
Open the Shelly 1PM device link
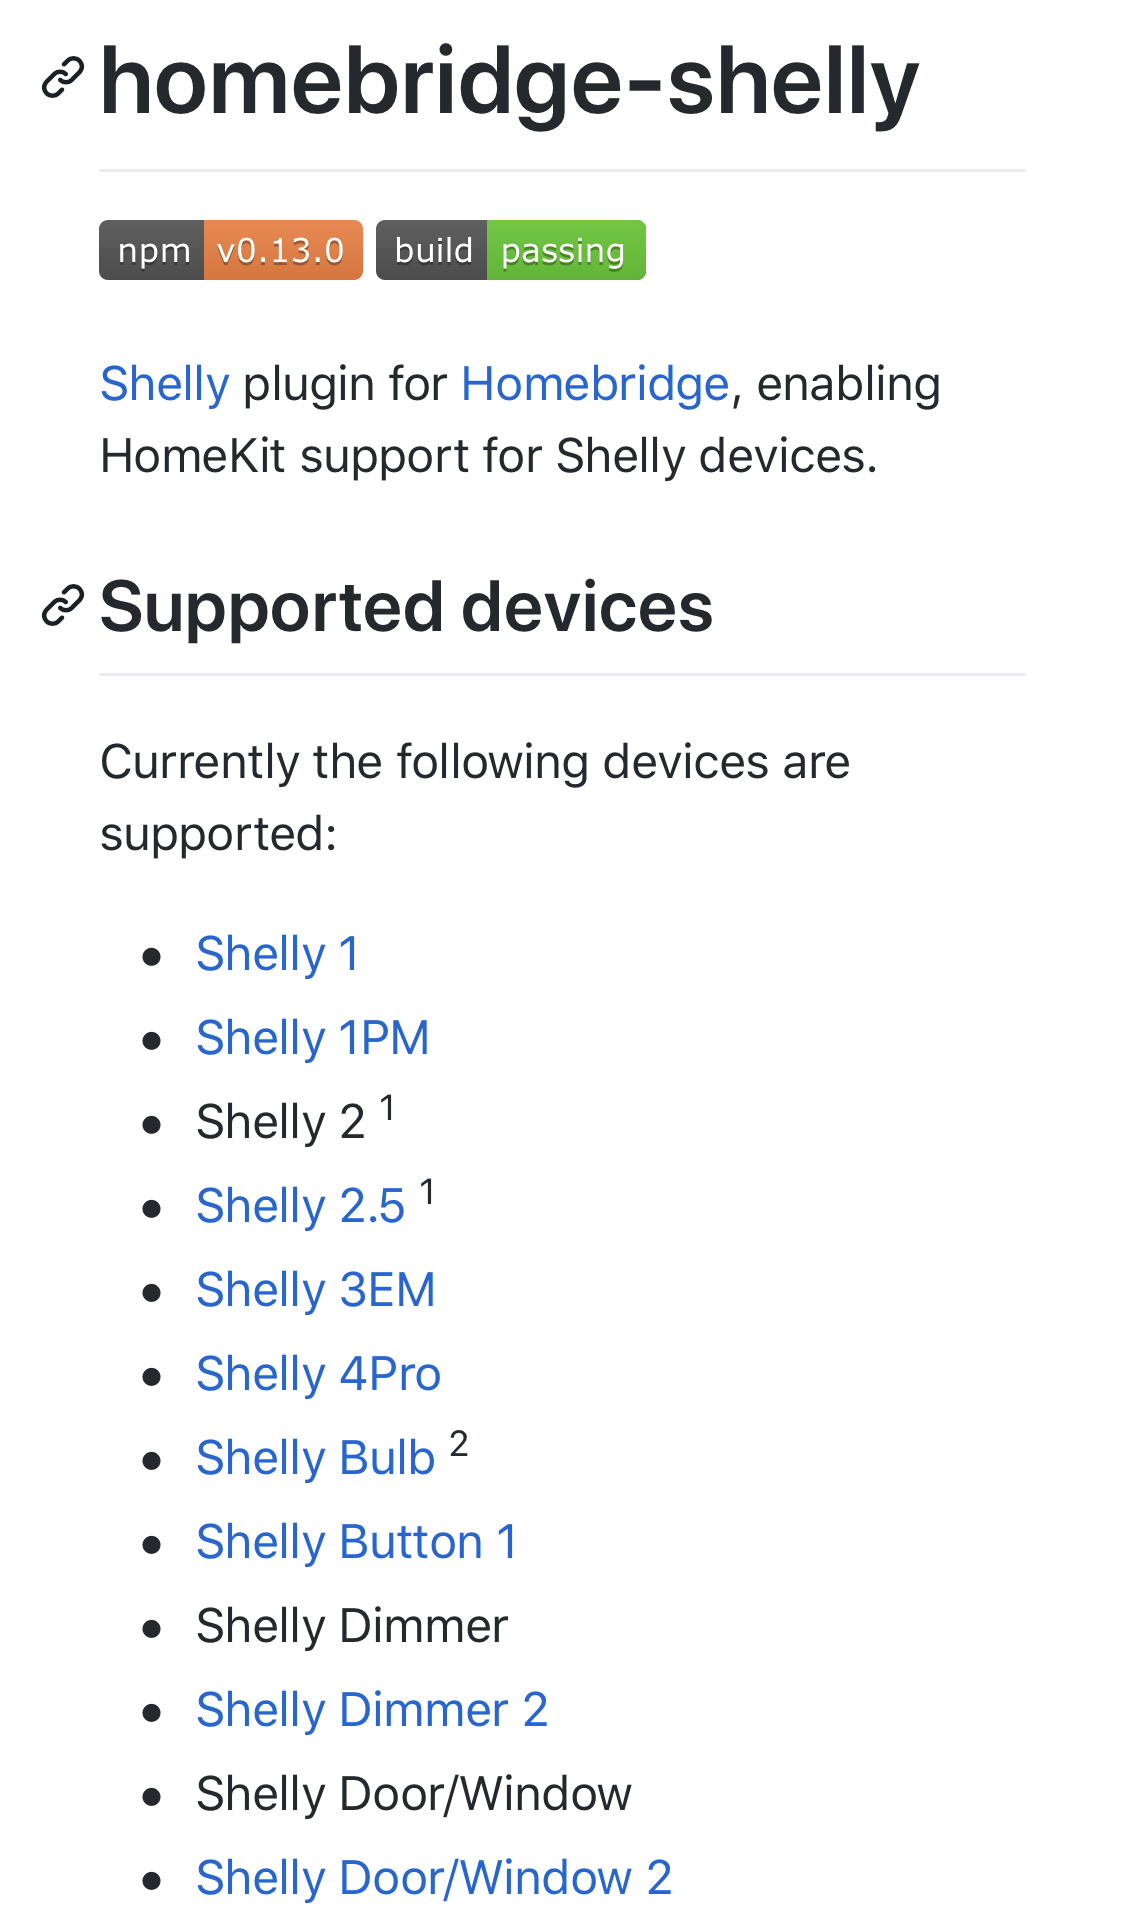tap(312, 1038)
